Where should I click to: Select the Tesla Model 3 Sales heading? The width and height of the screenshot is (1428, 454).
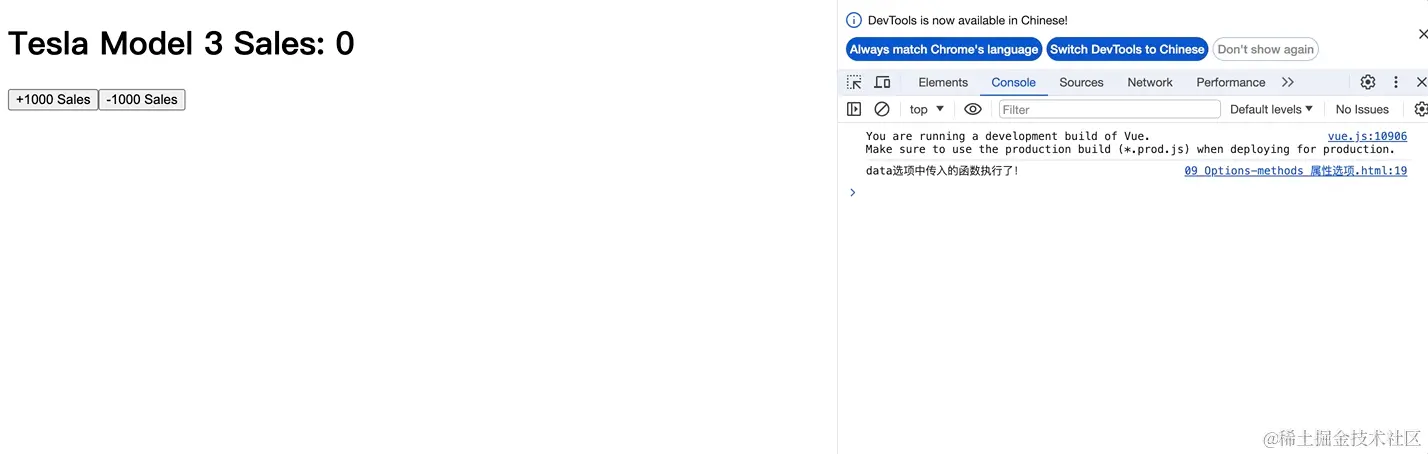181,43
